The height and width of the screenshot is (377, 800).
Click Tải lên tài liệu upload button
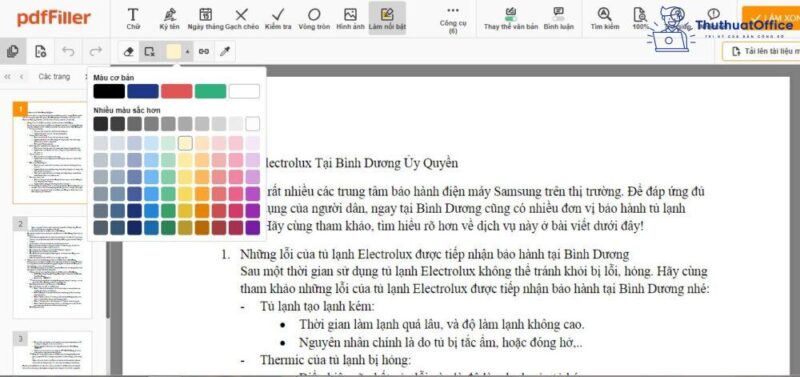tap(761, 52)
